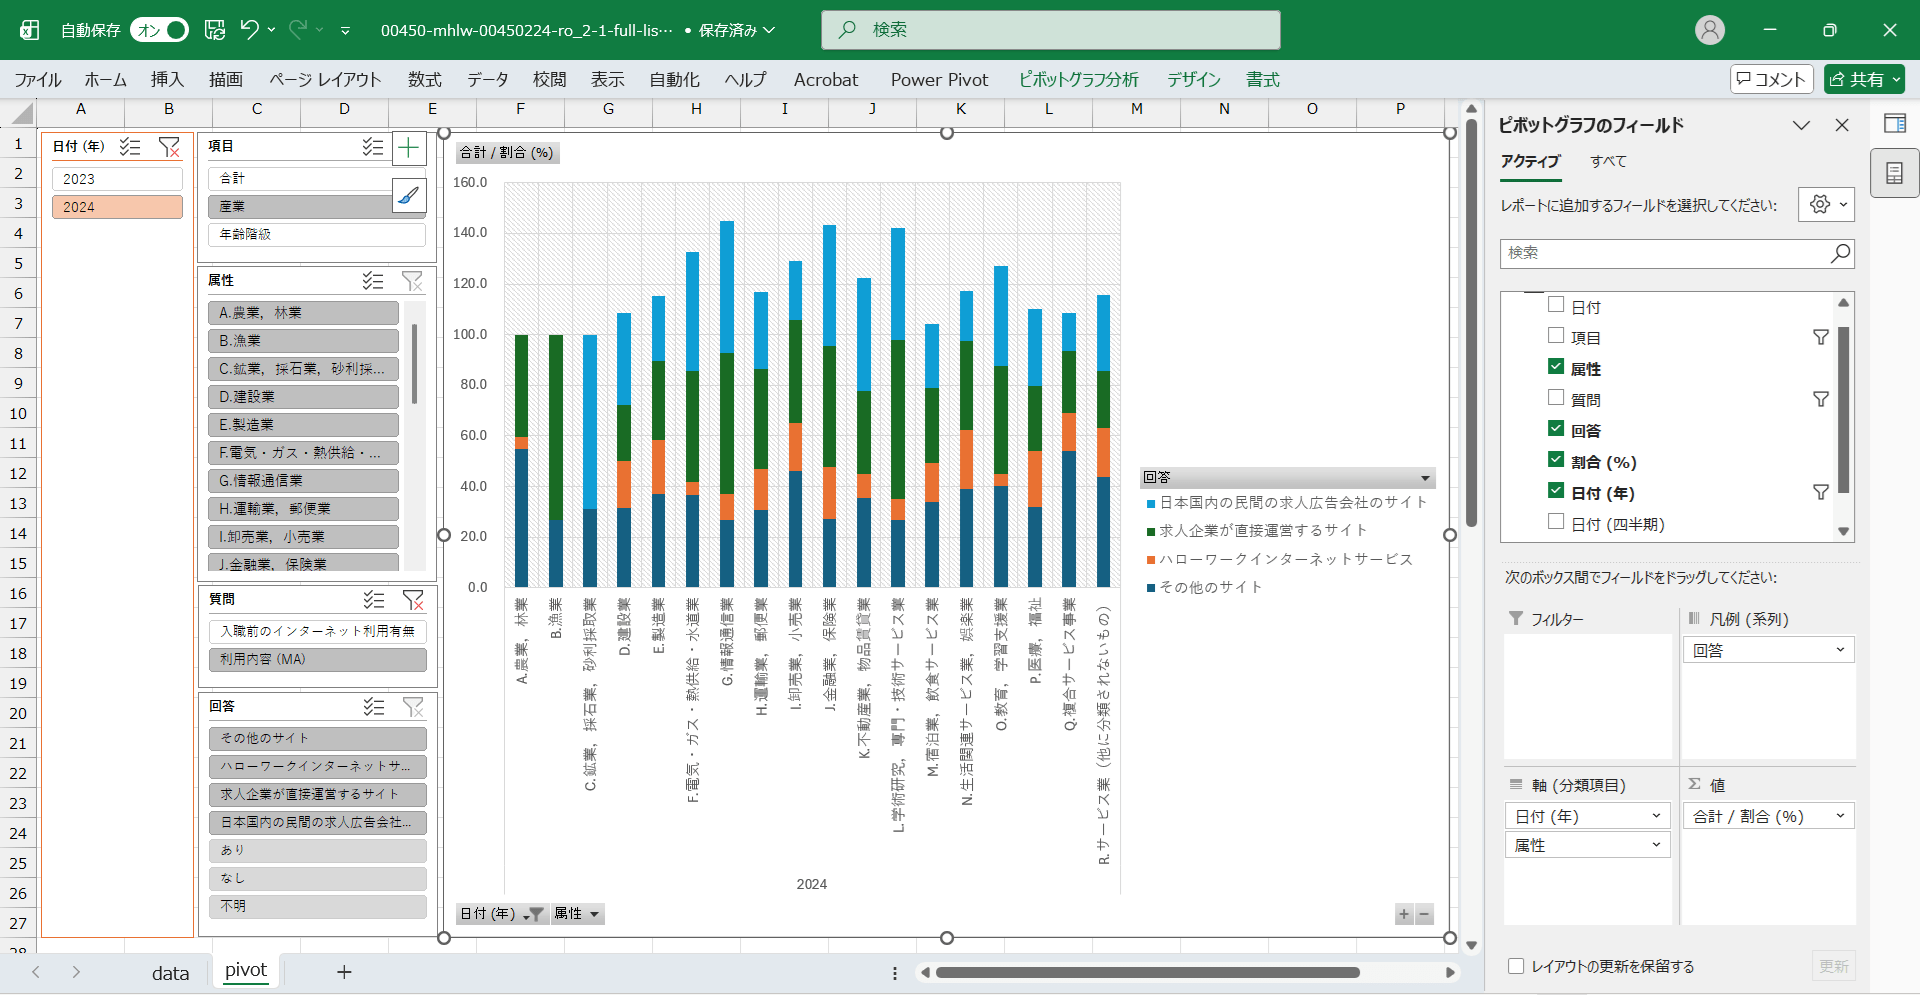
Task: Open chart styles brush icon
Action: point(408,196)
